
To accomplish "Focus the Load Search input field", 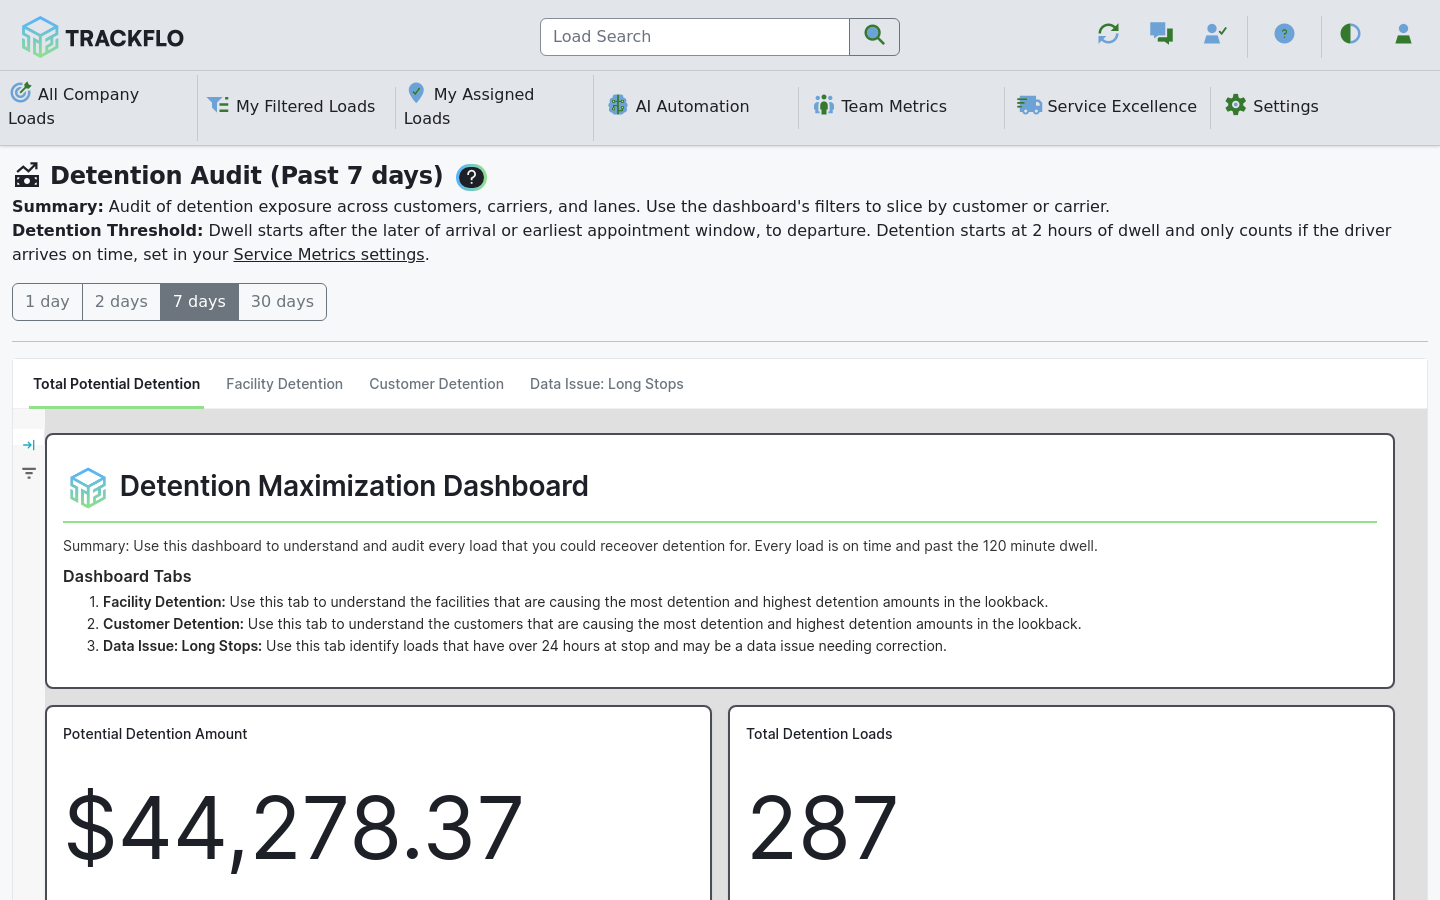I will pyautogui.click(x=695, y=37).
